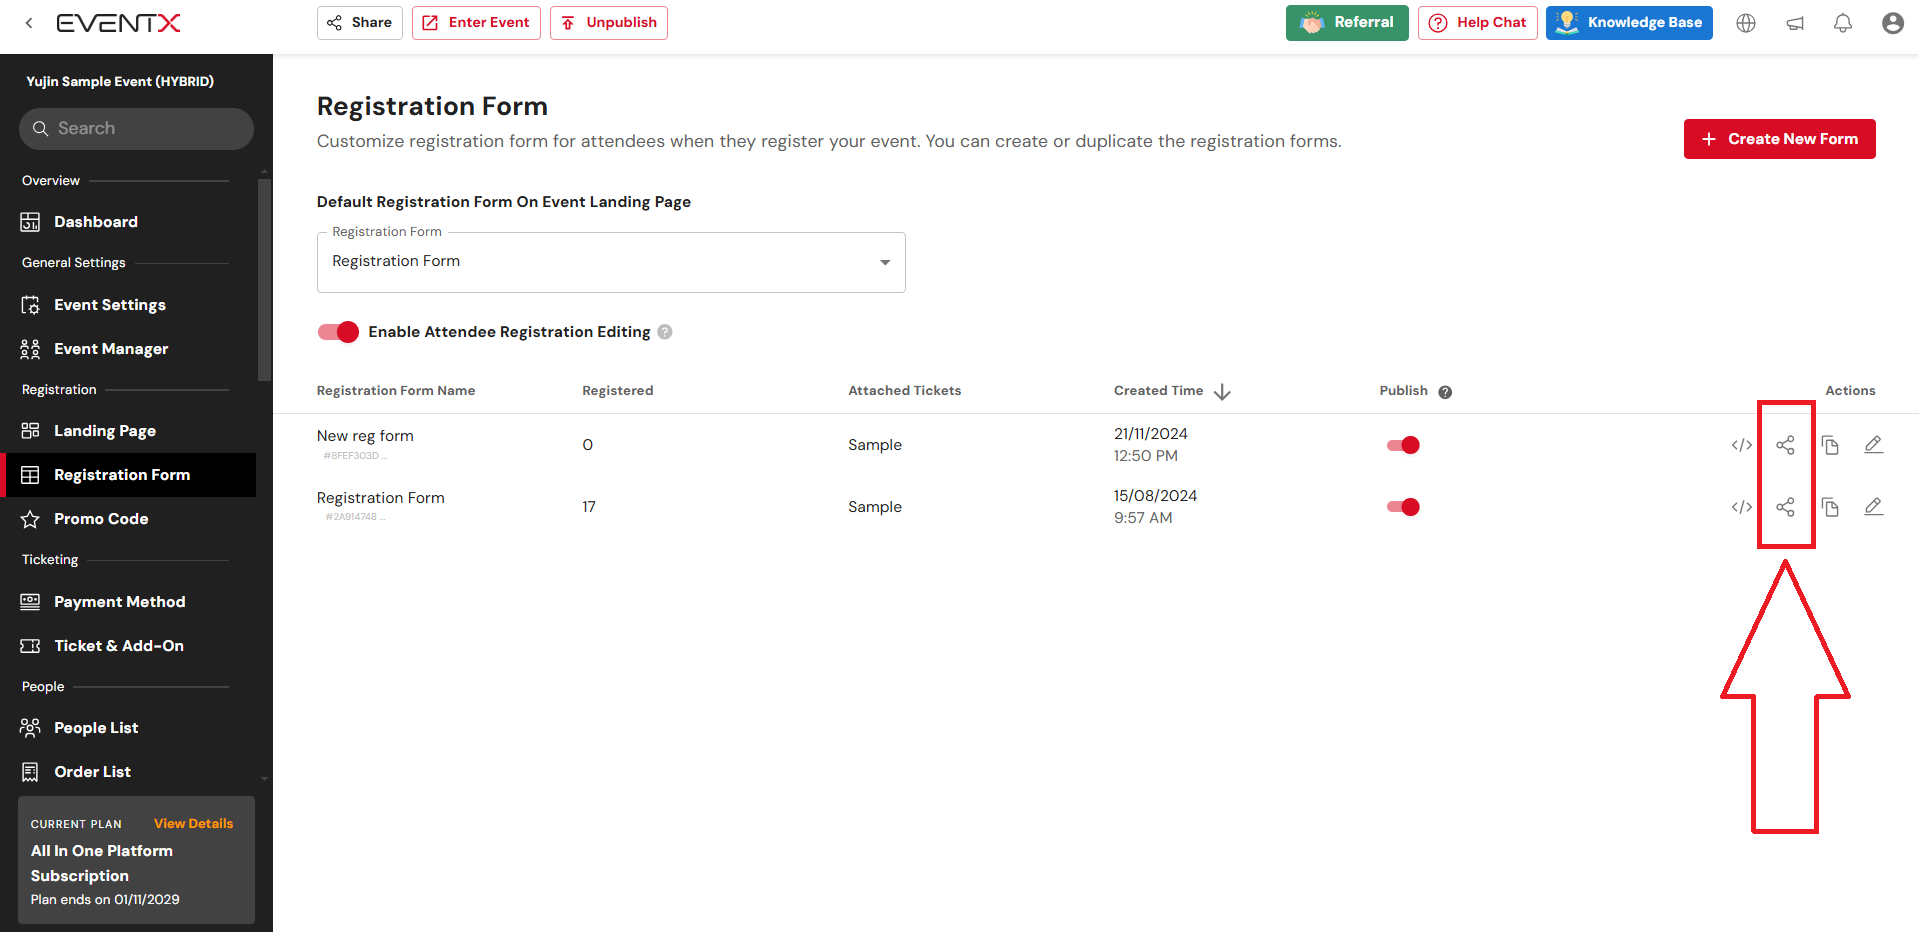Screen dimensions: 1919x932
Task: Open Order List in the sidebar
Action: pos(130,772)
